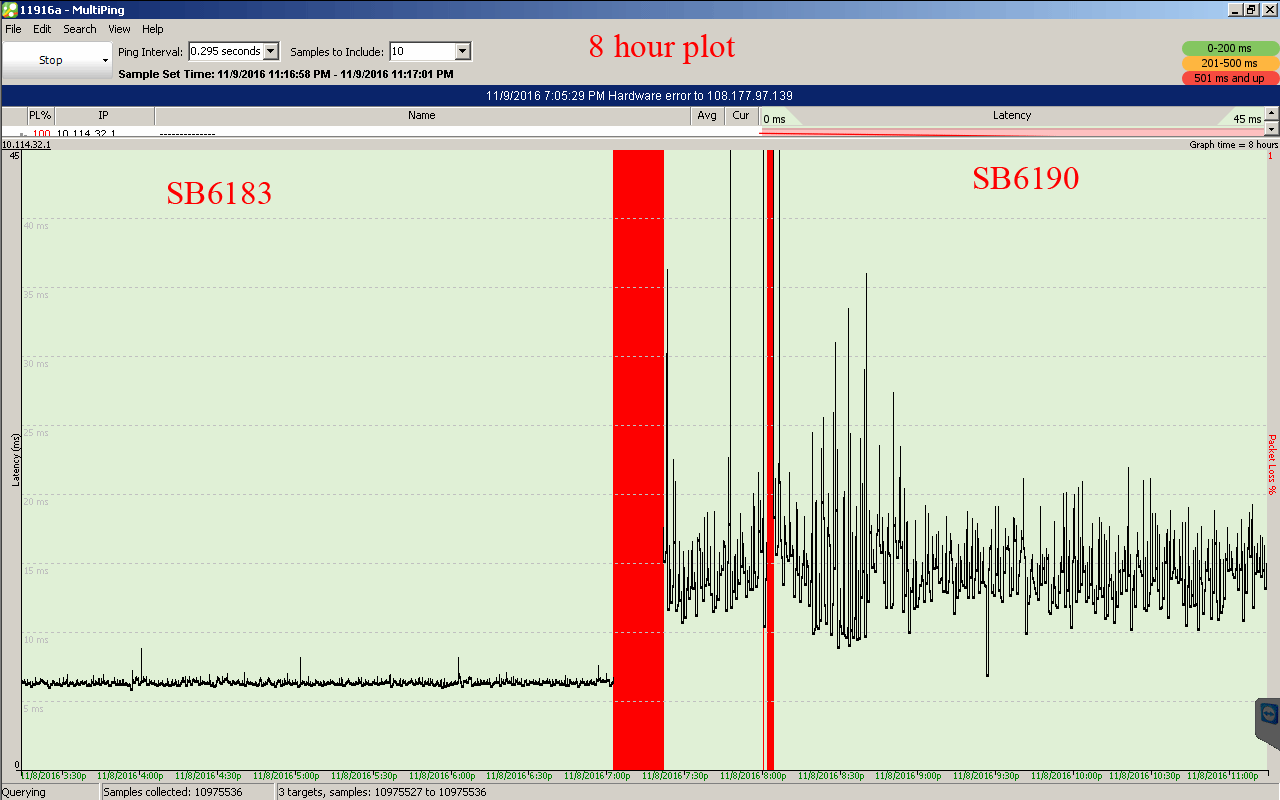This screenshot has height=800, width=1280.
Task: Click the Hardware error status message bar
Action: click(x=640, y=96)
